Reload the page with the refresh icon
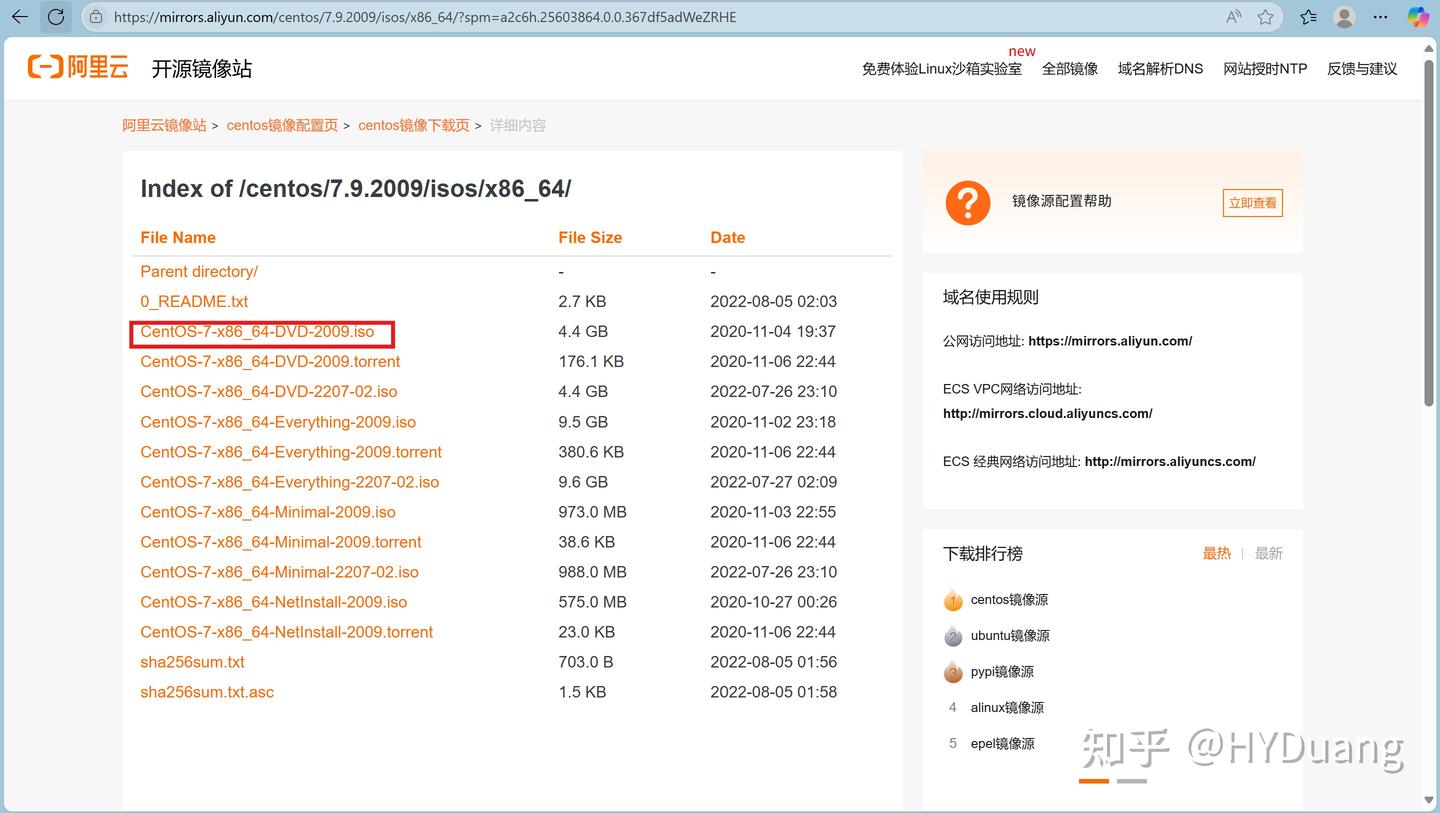1440x813 pixels. point(57,17)
